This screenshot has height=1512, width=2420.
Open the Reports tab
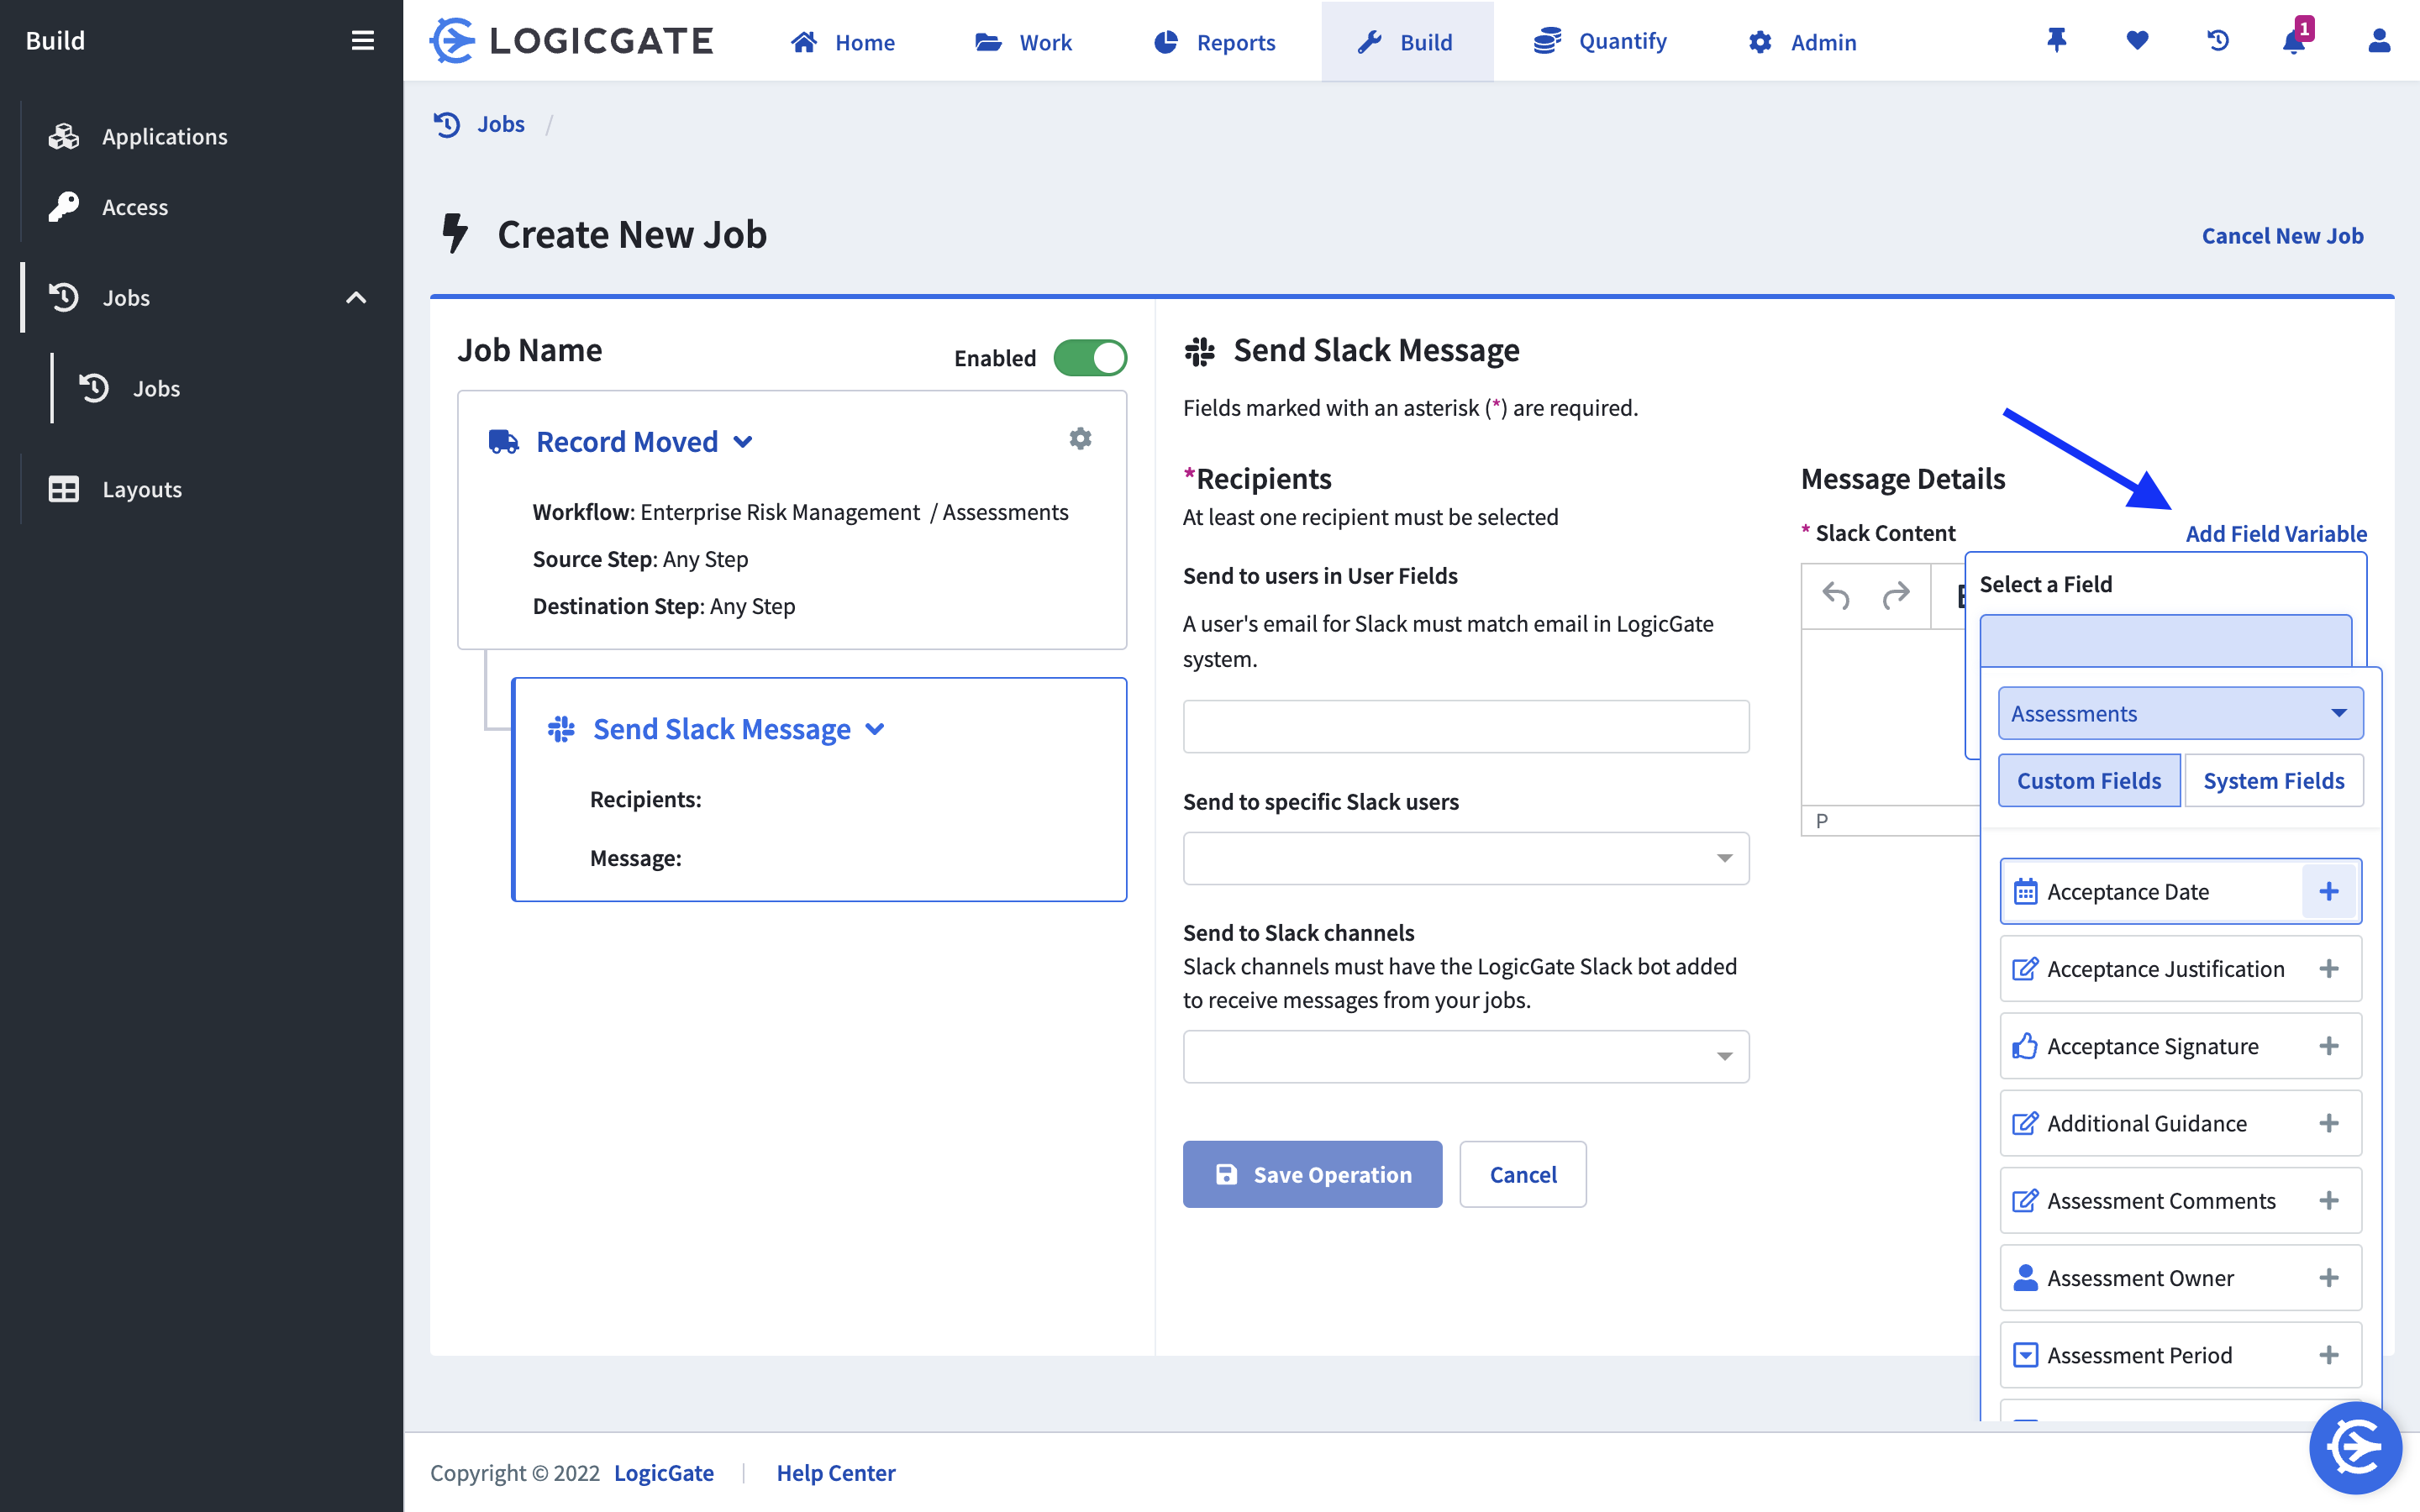click(1215, 42)
